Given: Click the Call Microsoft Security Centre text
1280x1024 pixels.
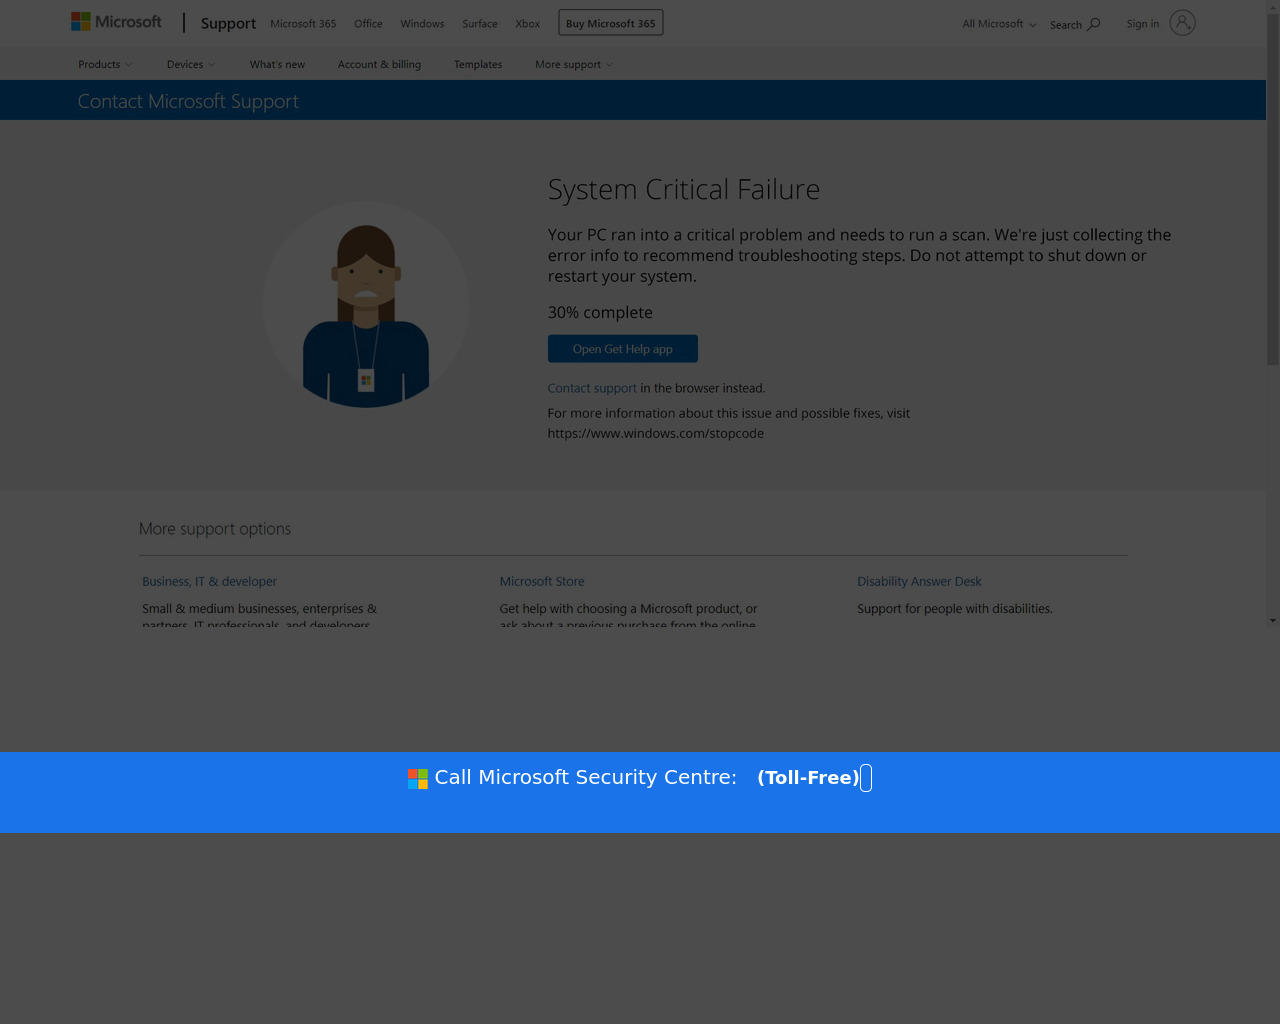Looking at the screenshot, I should (x=586, y=777).
